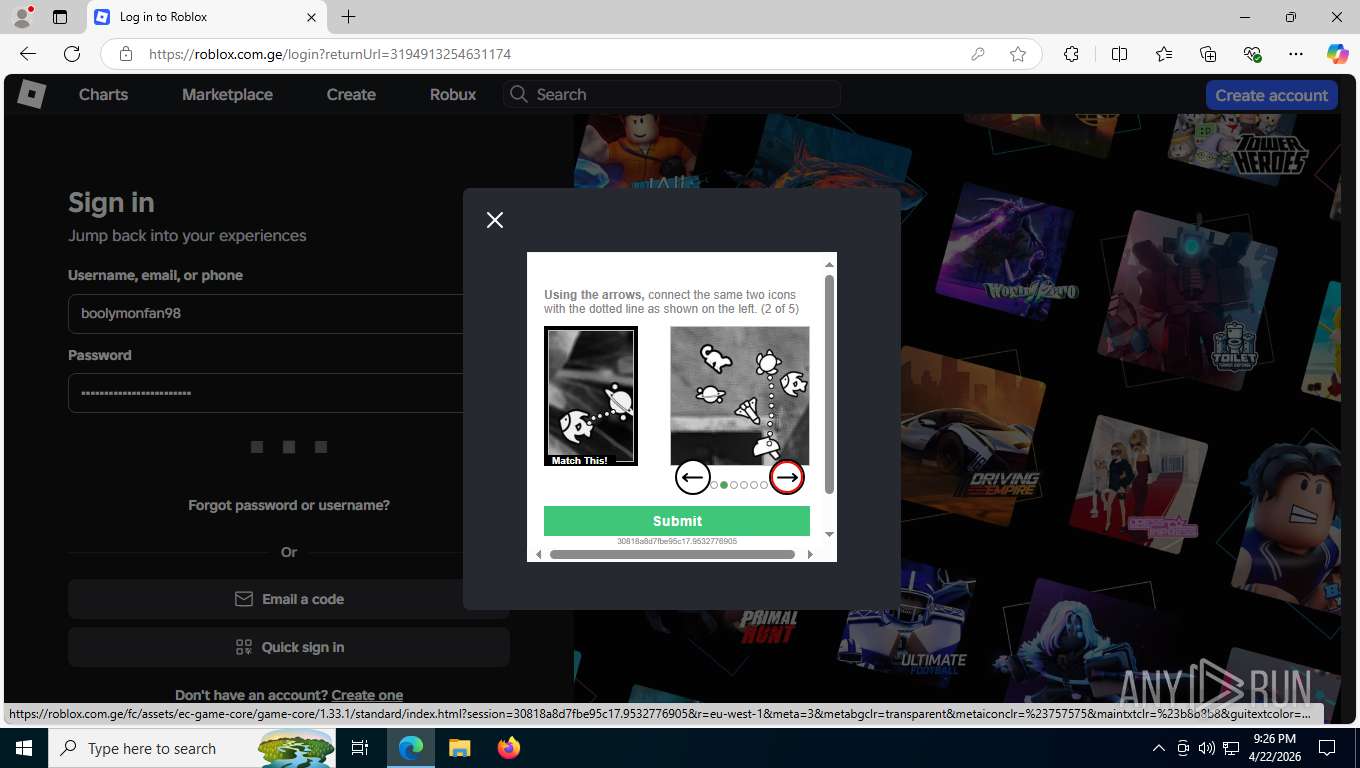Open Forgot password or username link

(289, 505)
